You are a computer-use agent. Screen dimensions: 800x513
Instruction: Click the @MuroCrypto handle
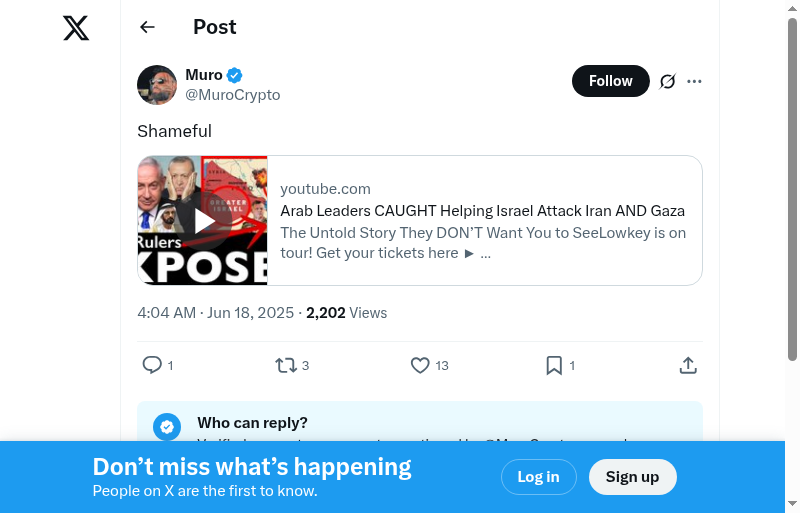point(233,95)
